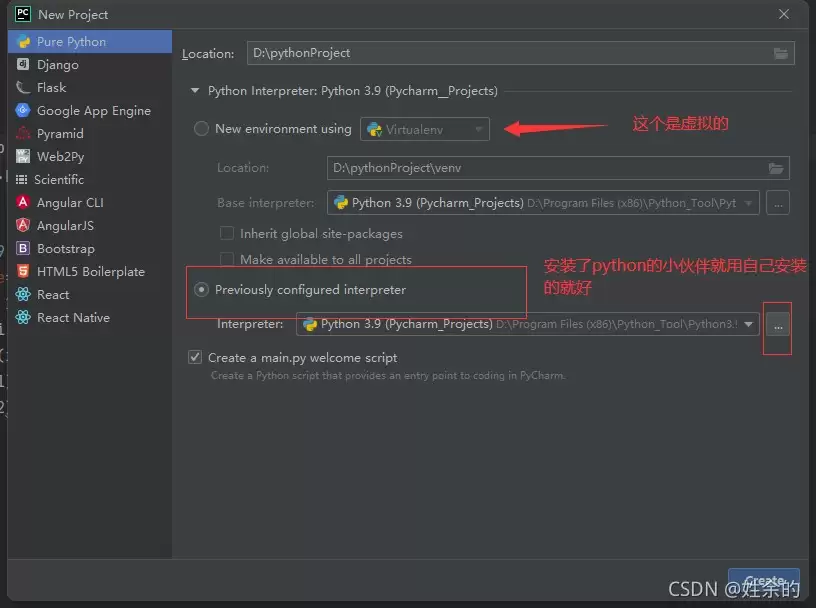The width and height of the screenshot is (816, 608).
Task: Click the Pyramid project icon
Action: tap(23, 133)
